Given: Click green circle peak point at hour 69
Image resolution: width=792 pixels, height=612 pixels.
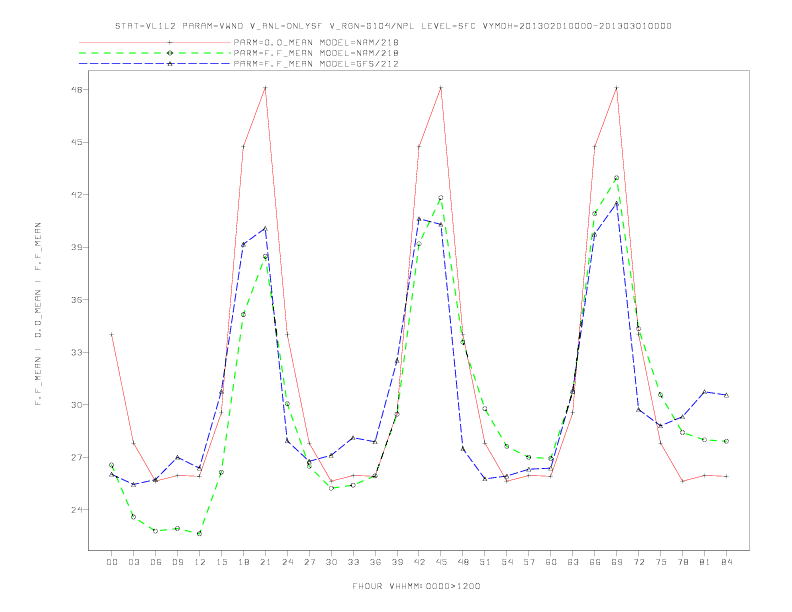Looking at the screenshot, I should pos(617,178).
